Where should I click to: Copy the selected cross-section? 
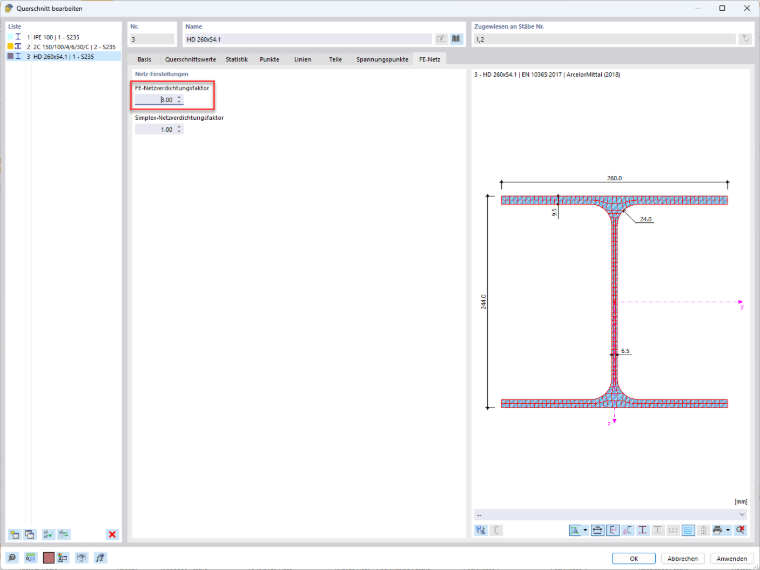(30, 534)
